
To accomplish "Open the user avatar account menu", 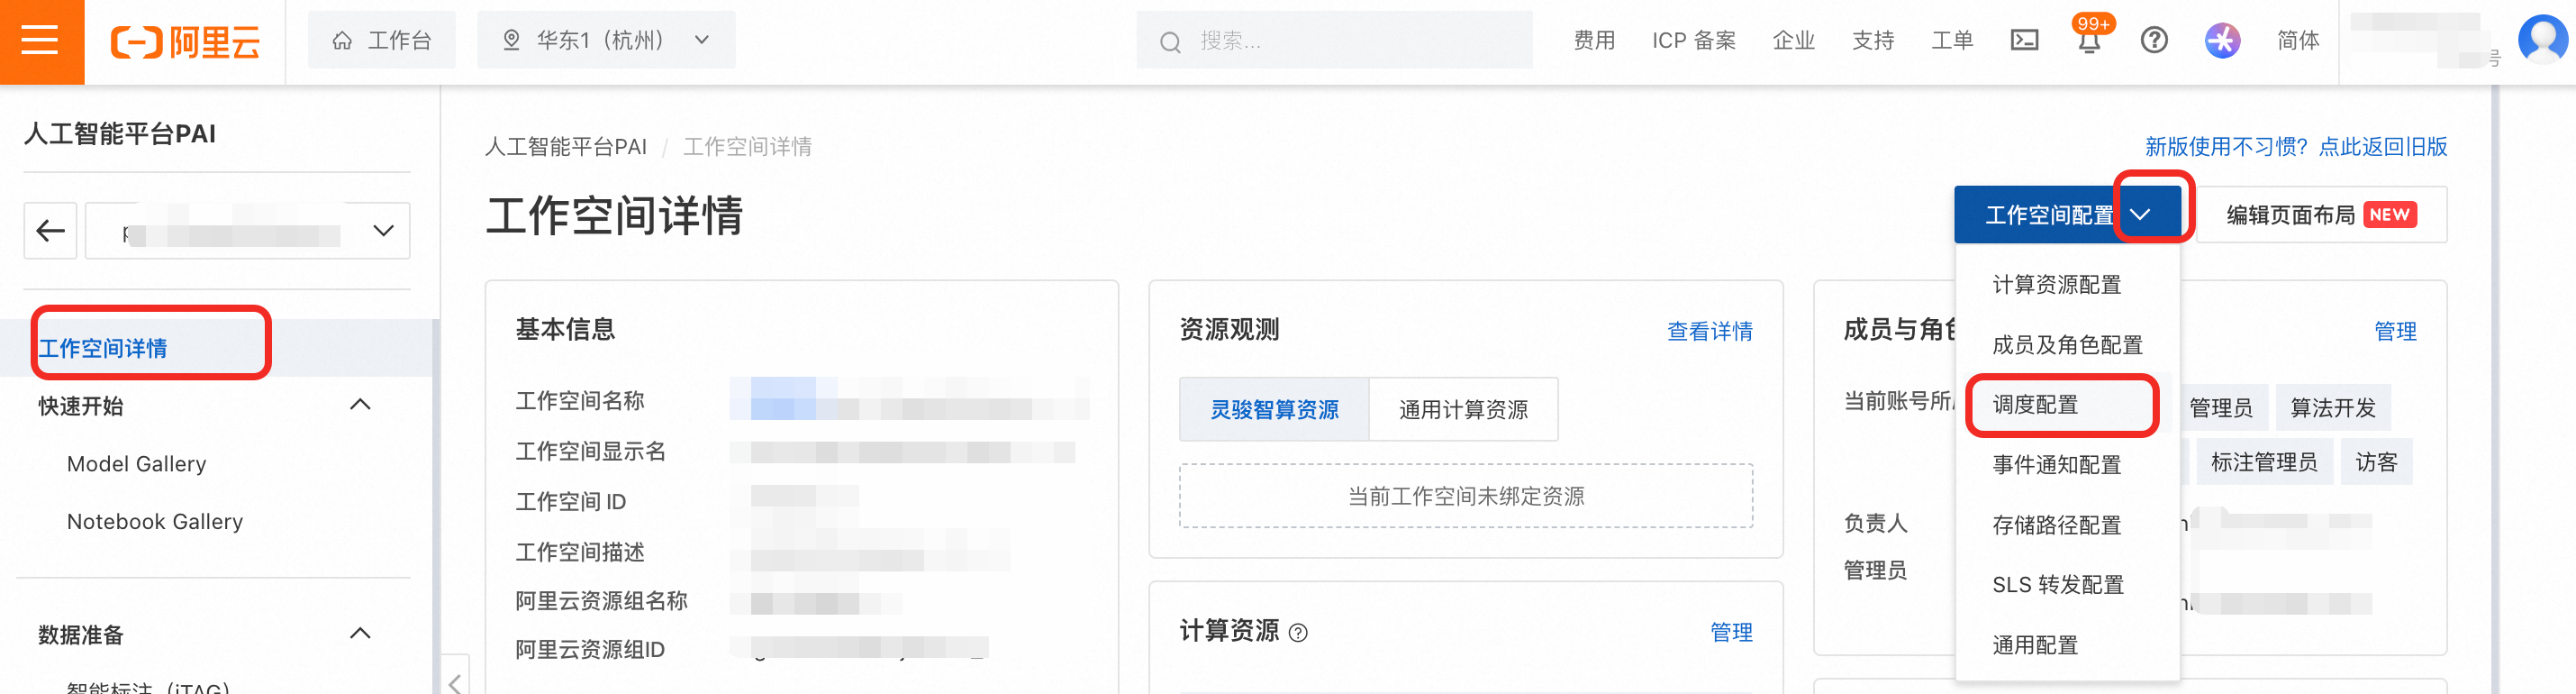I will [2541, 40].
